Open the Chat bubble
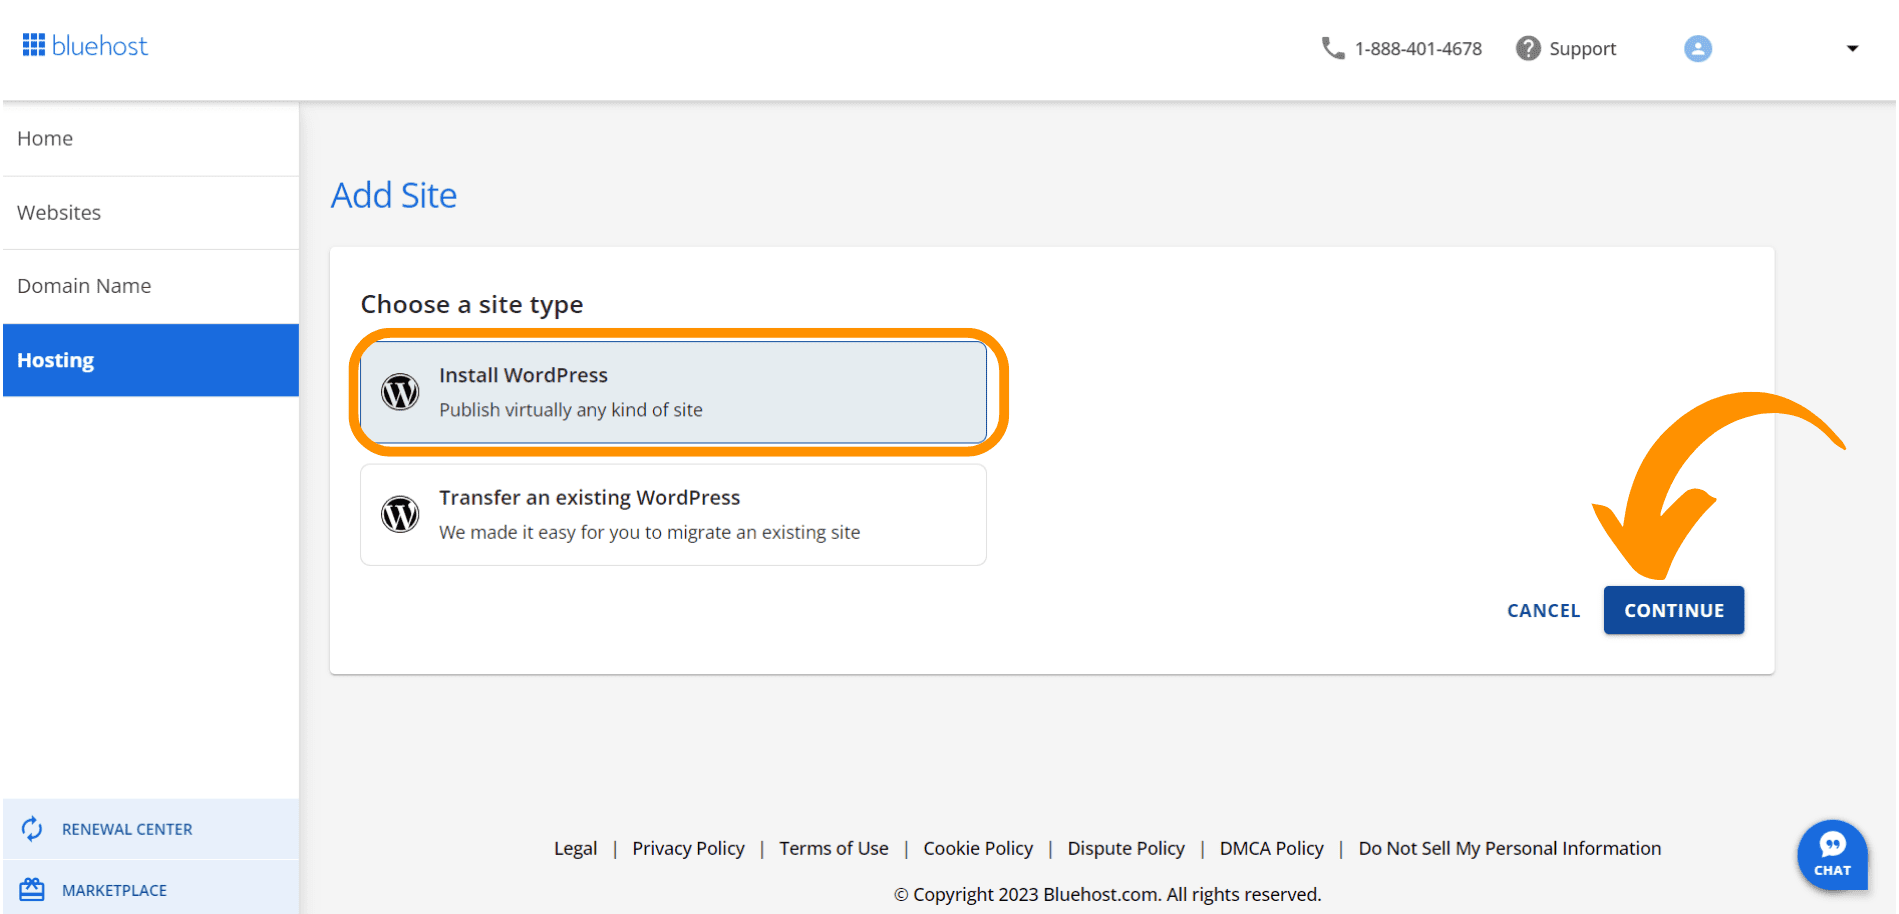 [1832, 855]
